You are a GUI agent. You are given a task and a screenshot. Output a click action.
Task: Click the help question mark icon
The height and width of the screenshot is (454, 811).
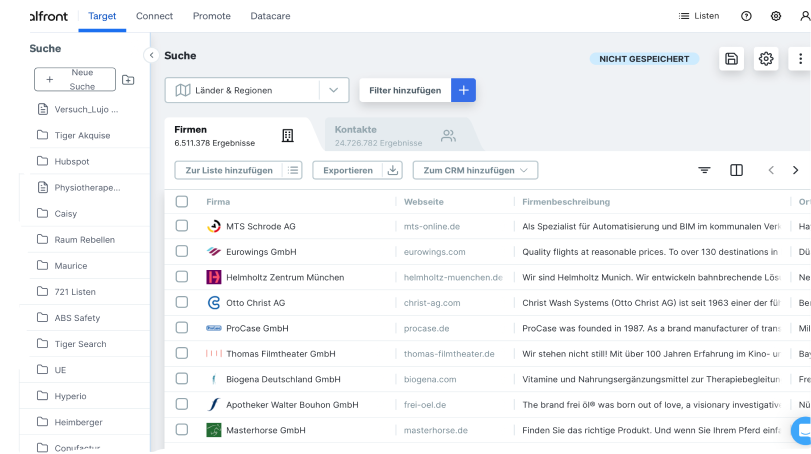[746, 16]
